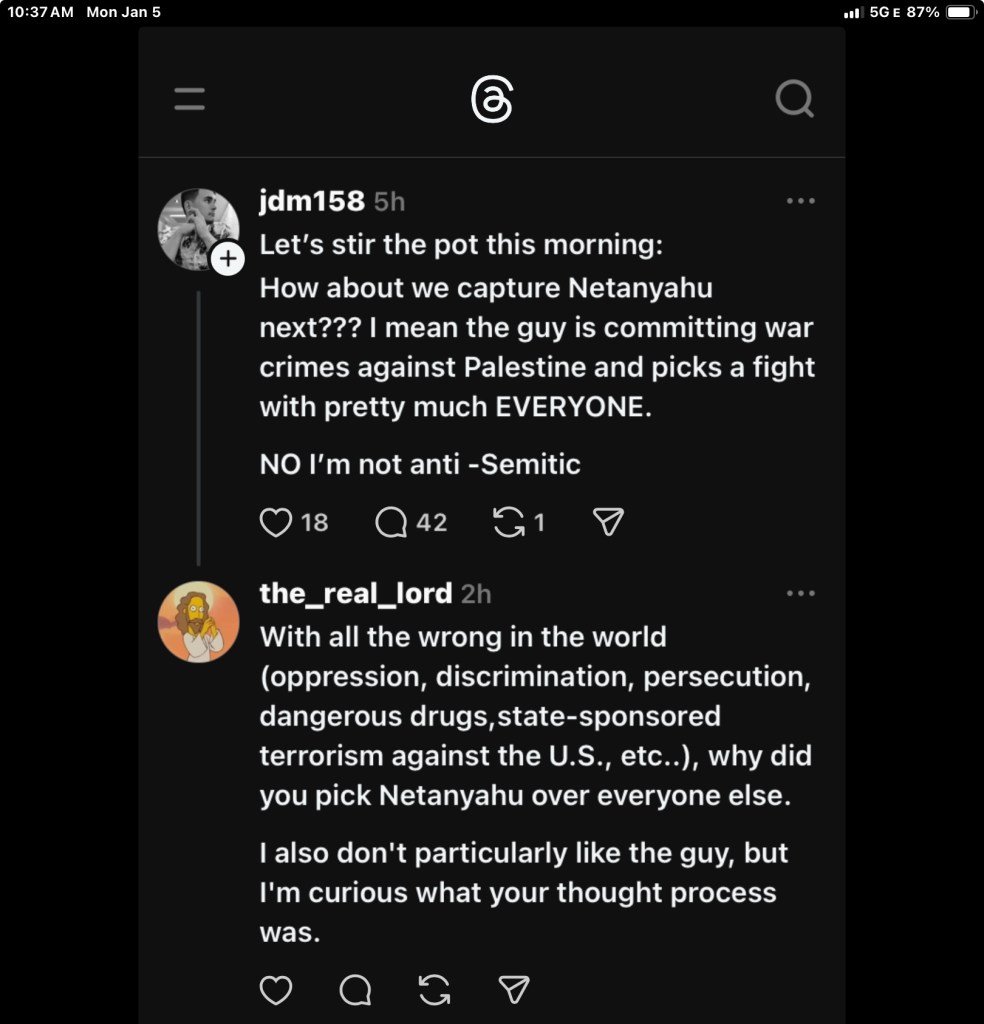Image resolution: width=984 pixels, height=1024 pixels.
Task: Repost jdm158's post
Action: click(x=509, y=522)
